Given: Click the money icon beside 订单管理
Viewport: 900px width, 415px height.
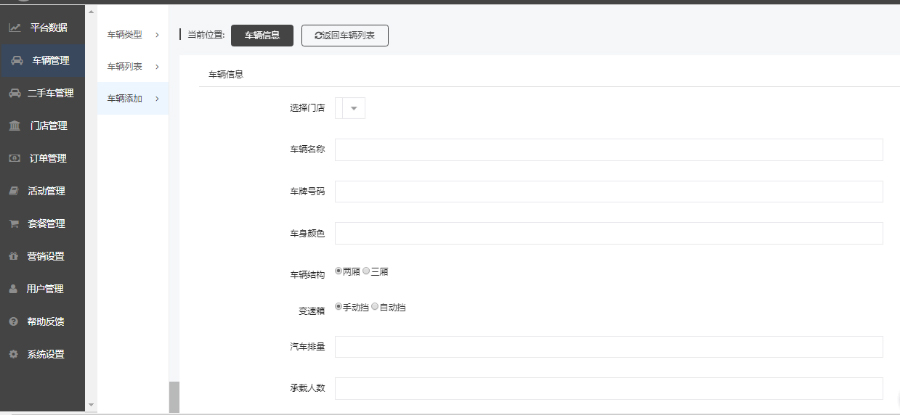Looking at the screenshot, I should click(x=14, y=158).
